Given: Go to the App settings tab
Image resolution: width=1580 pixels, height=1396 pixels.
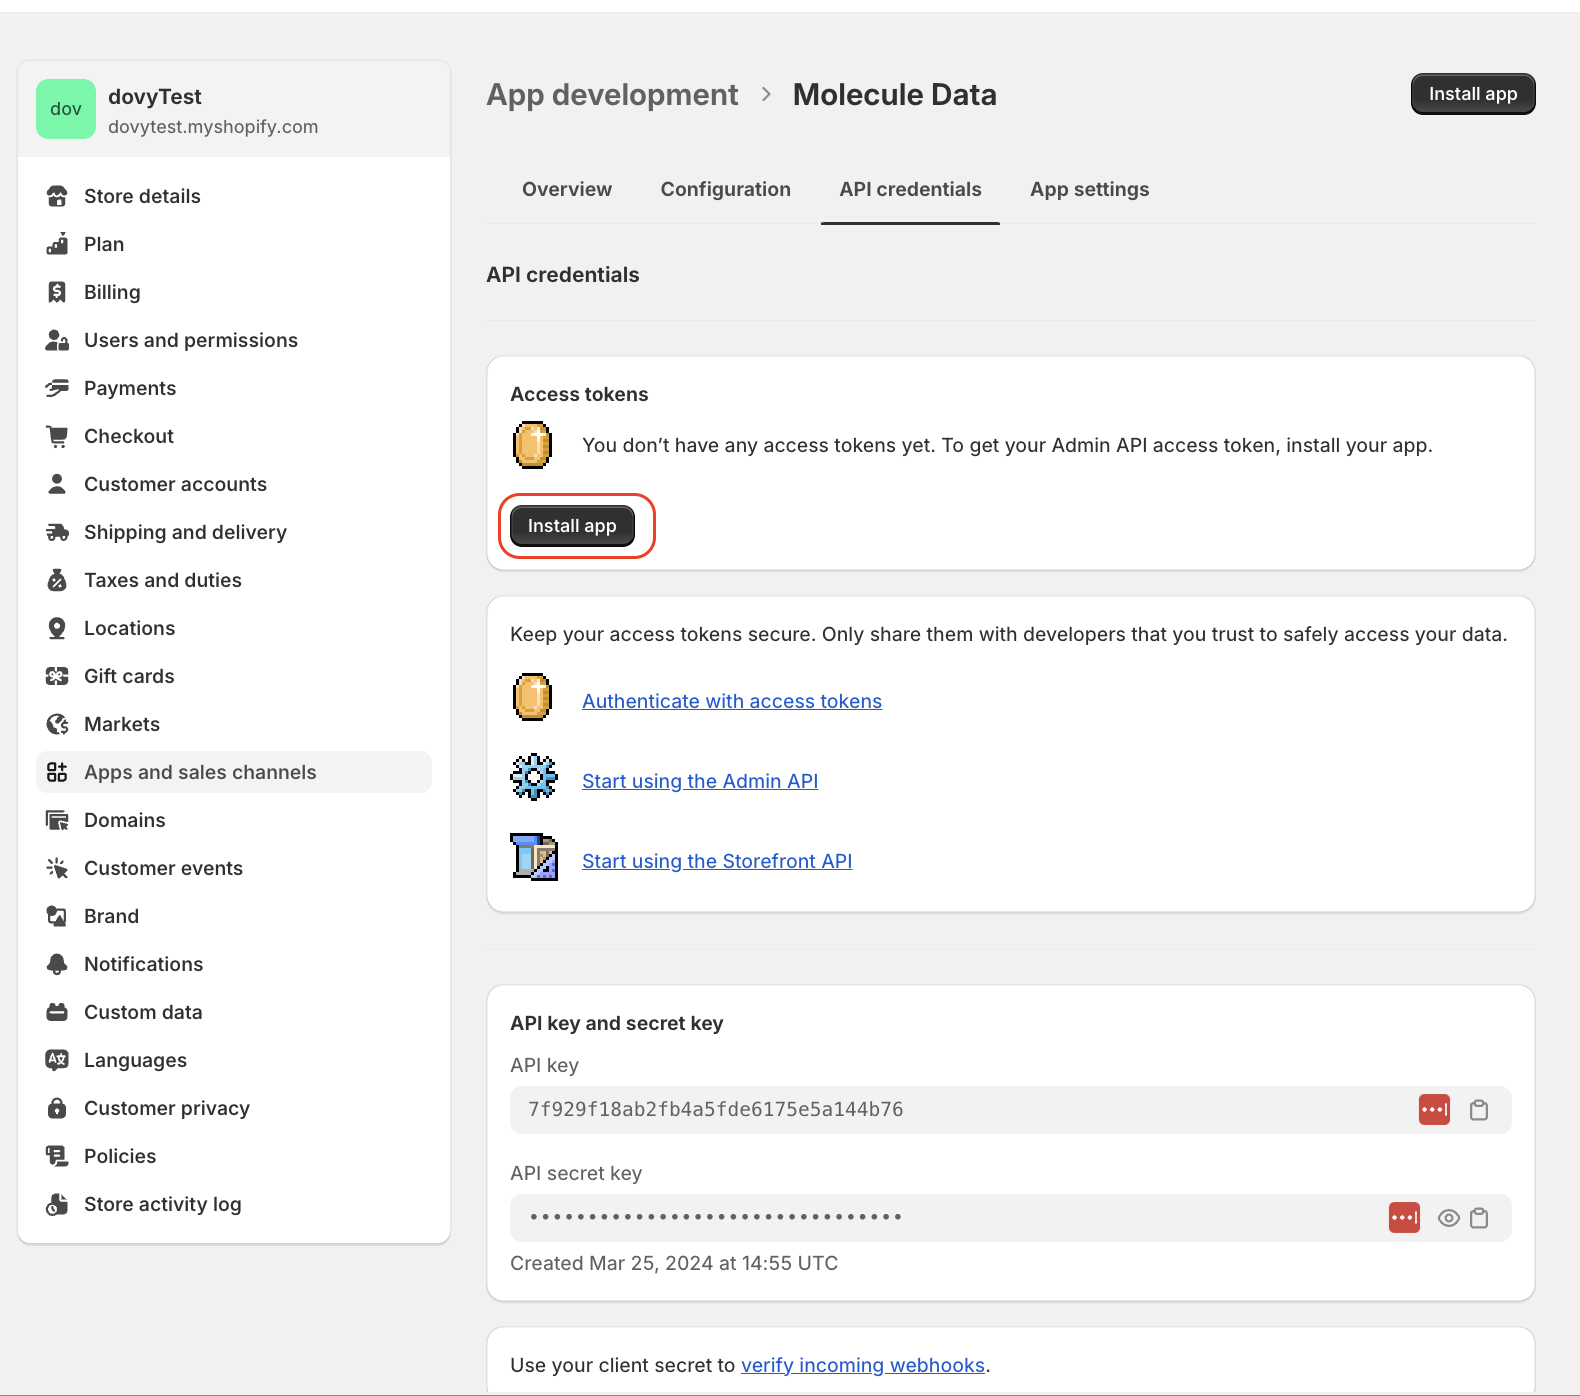Looking at the screenshot, I should tap(1089, 189).
